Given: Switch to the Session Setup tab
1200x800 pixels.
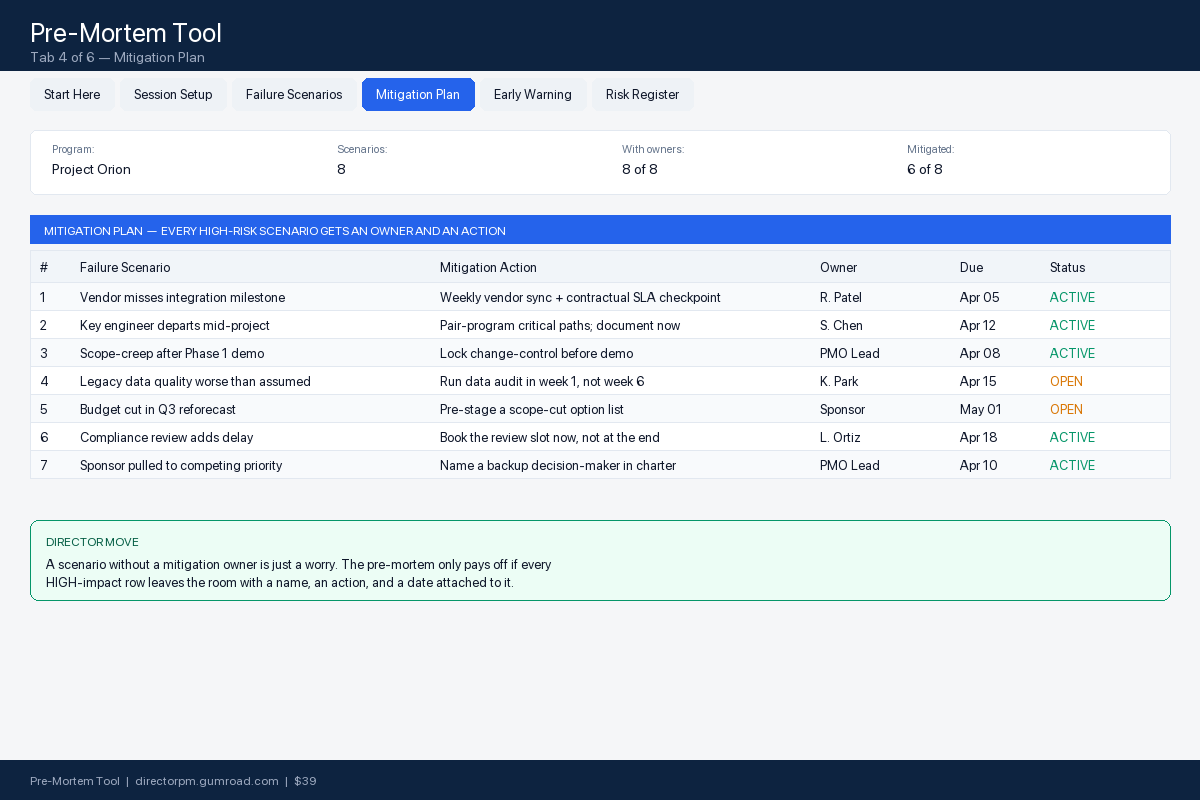Looking at the screenshot, I should click(x=173, y=95).
